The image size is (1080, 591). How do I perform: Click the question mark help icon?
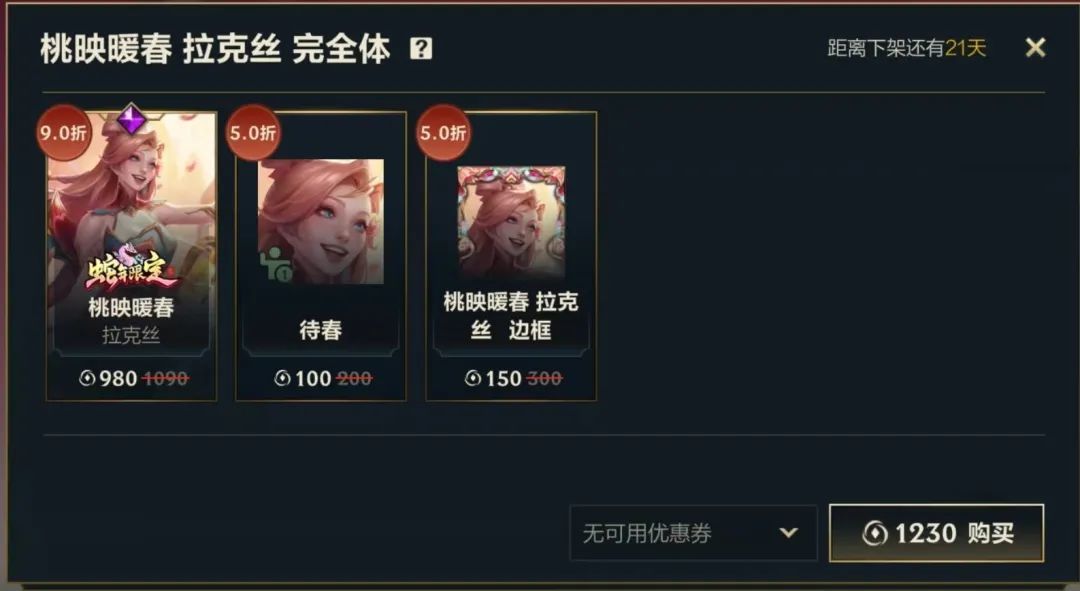coord(421,49)
